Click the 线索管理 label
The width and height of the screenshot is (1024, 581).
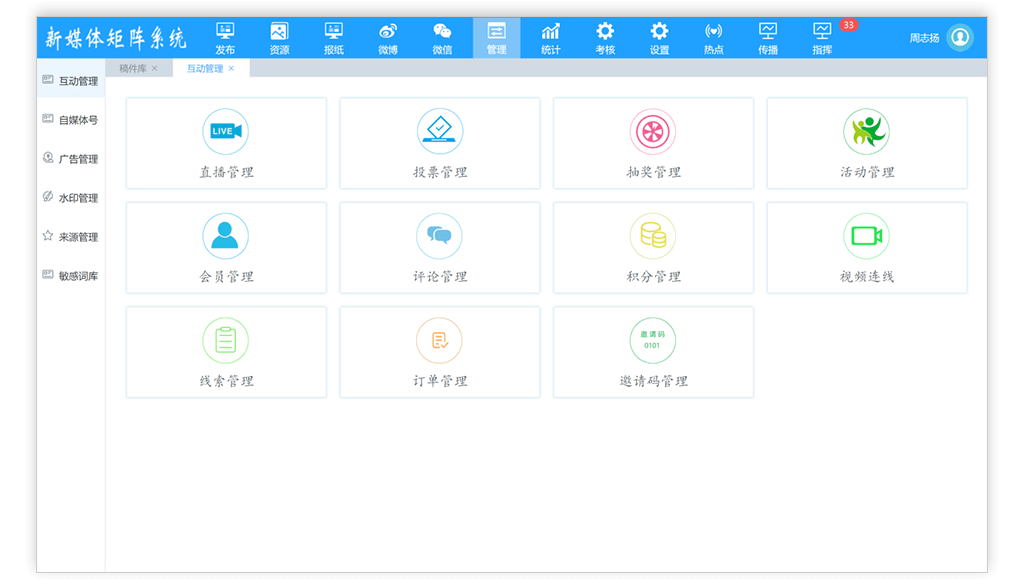(226, 381)
